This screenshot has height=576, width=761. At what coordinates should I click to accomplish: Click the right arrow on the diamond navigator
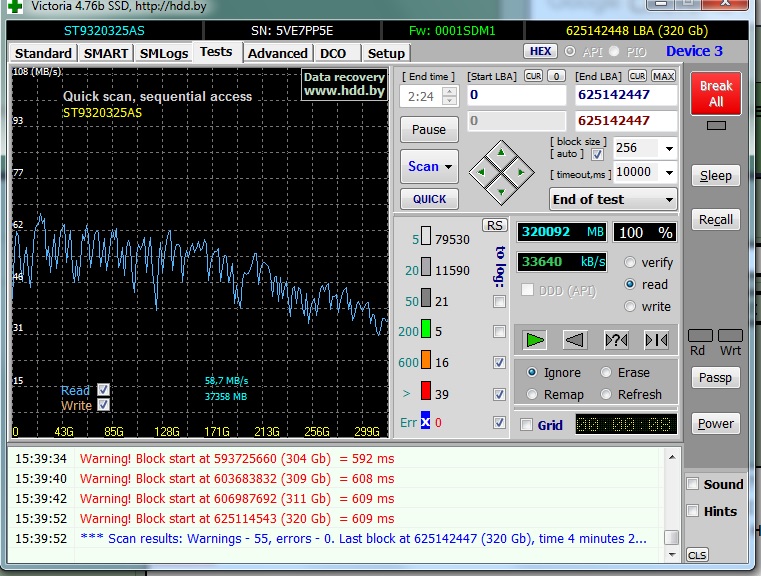pos(521,172)
